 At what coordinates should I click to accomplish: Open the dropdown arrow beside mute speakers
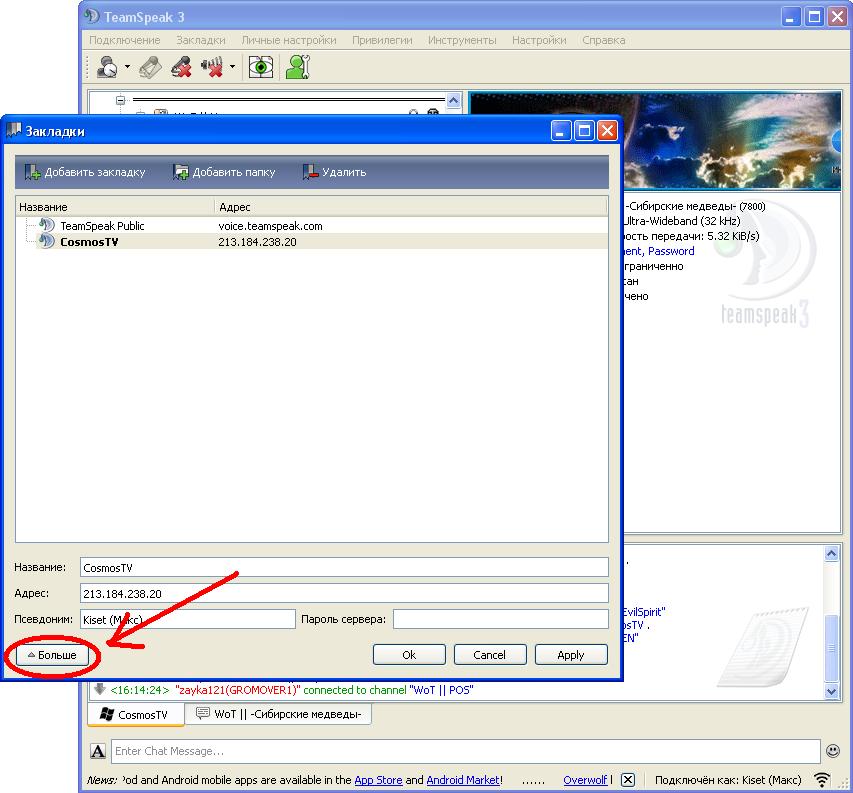232,67
